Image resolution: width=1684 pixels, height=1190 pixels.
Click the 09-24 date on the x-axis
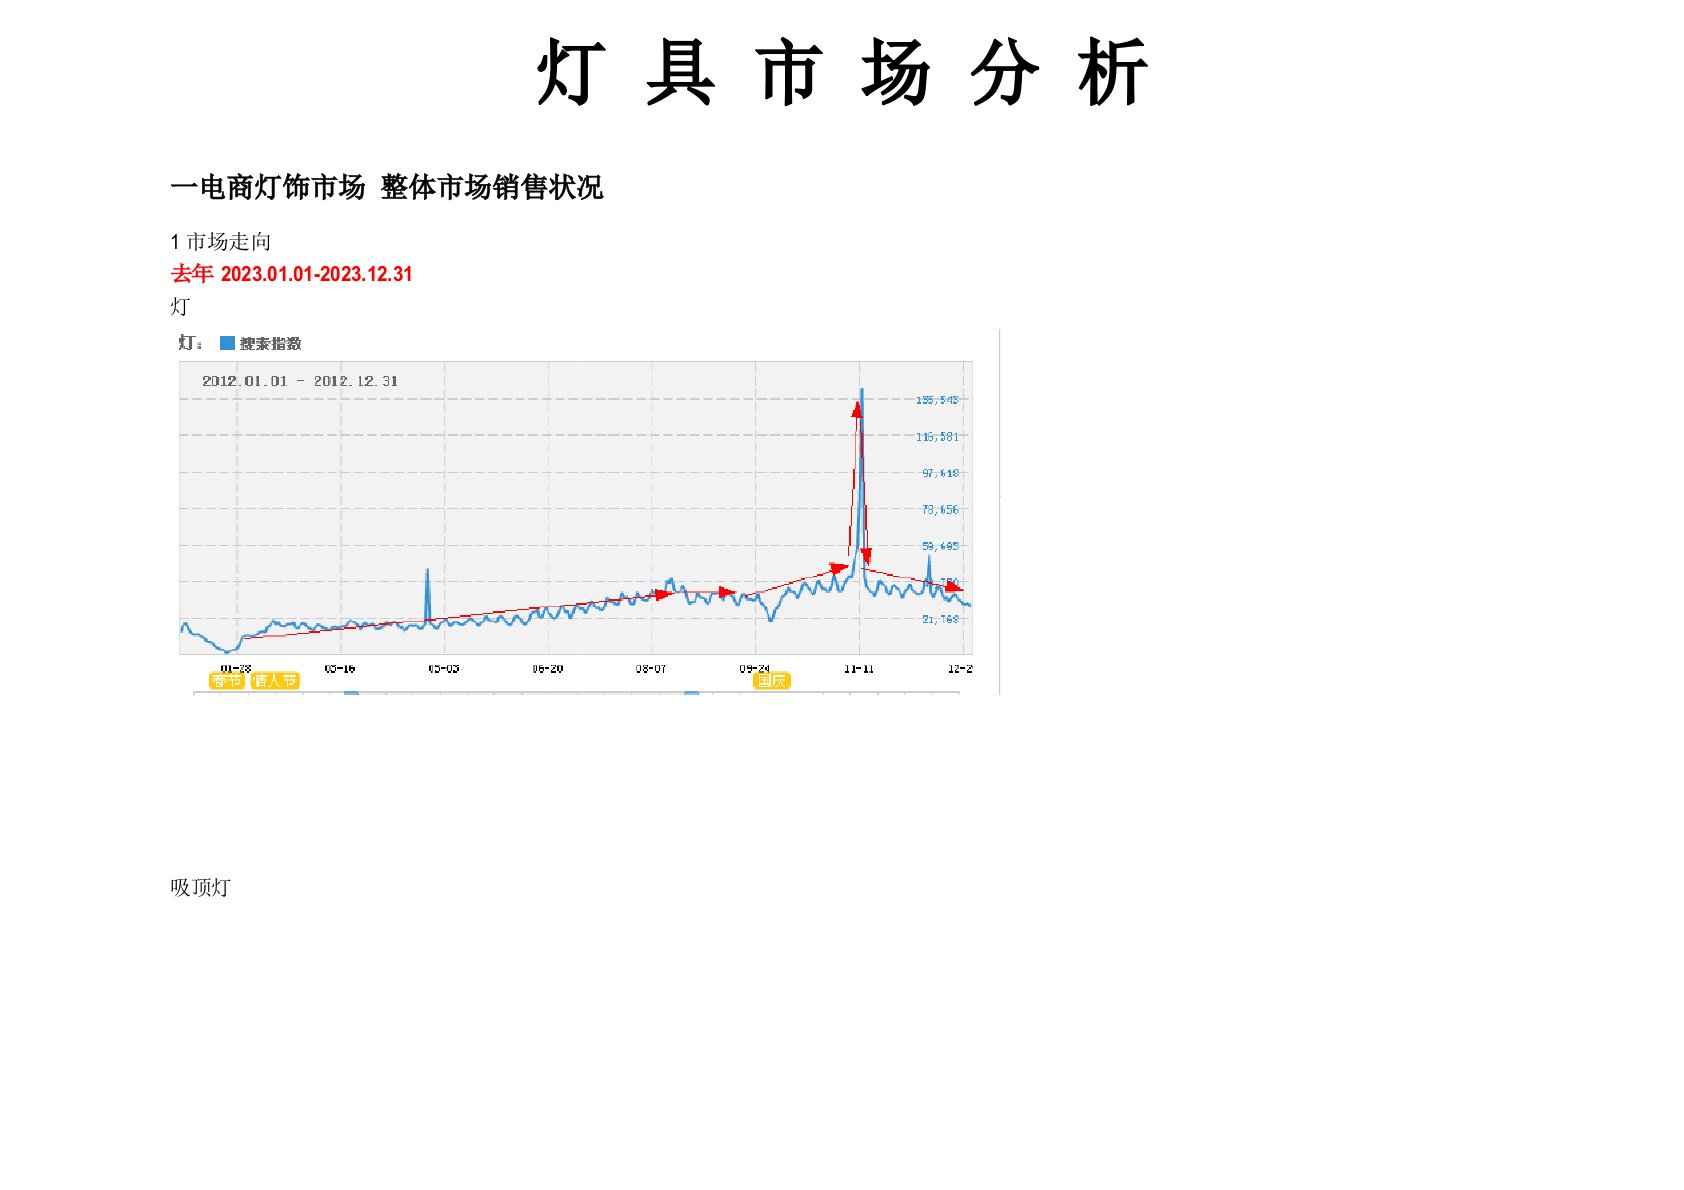754,668
